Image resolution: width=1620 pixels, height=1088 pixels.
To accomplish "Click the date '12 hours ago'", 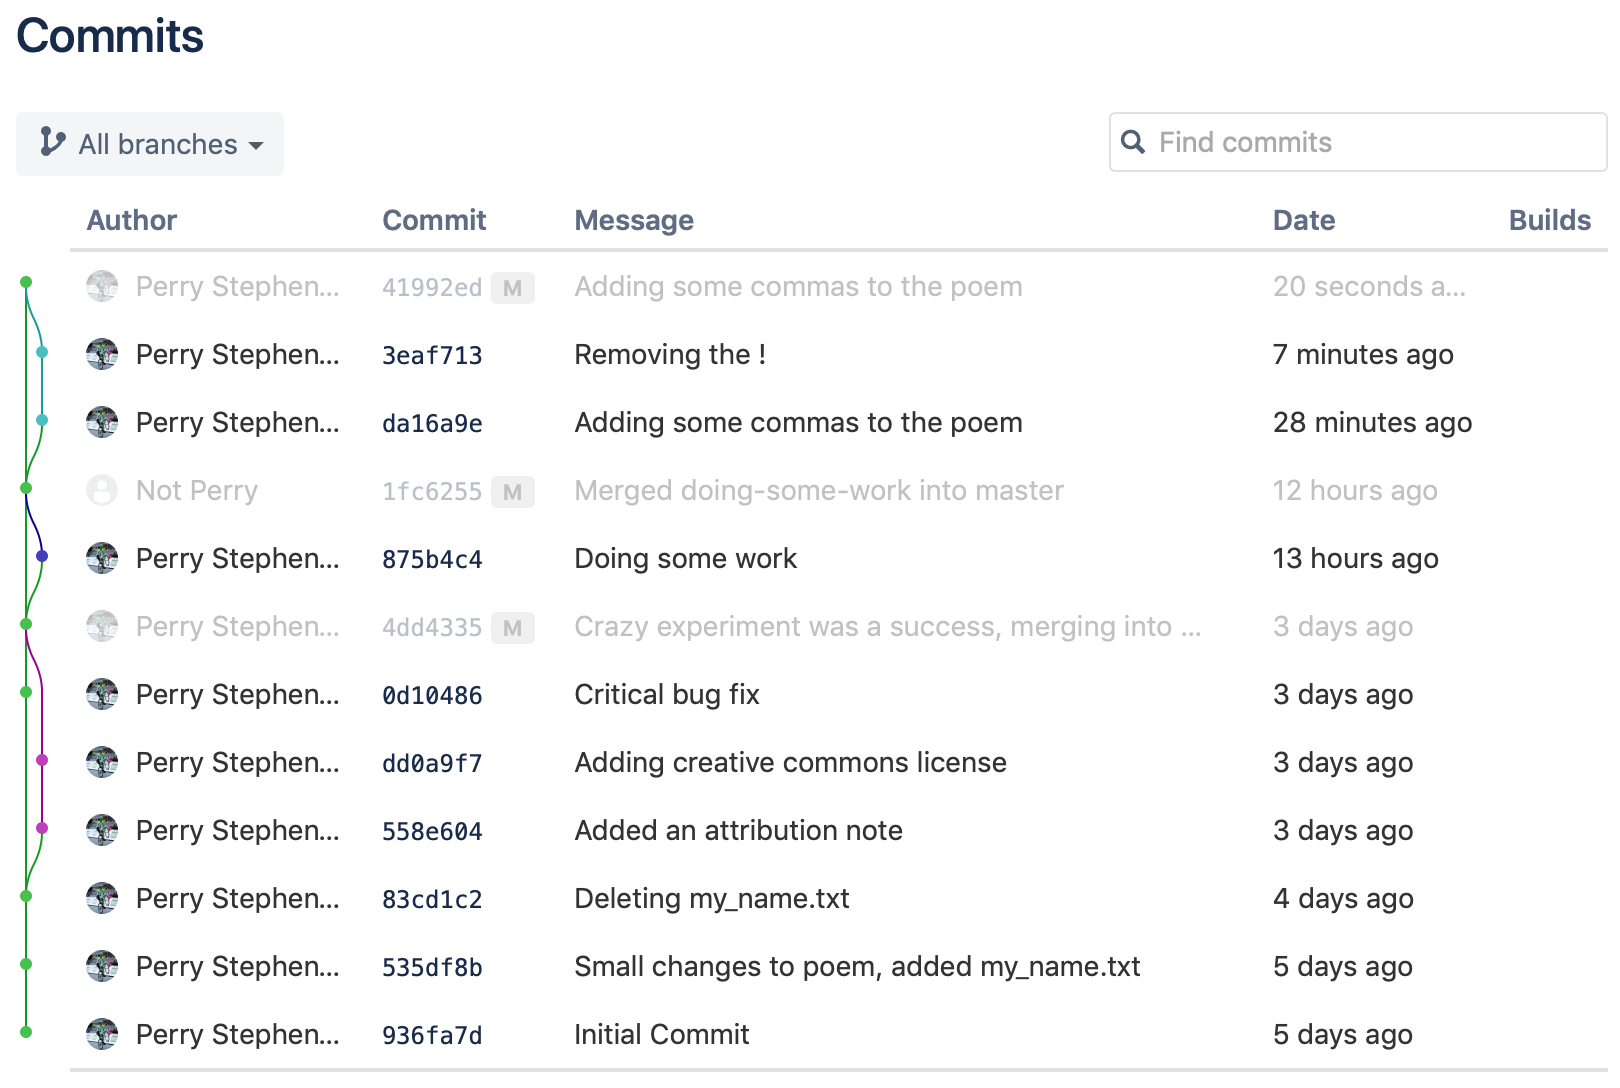I will (x=1355, y=491).
